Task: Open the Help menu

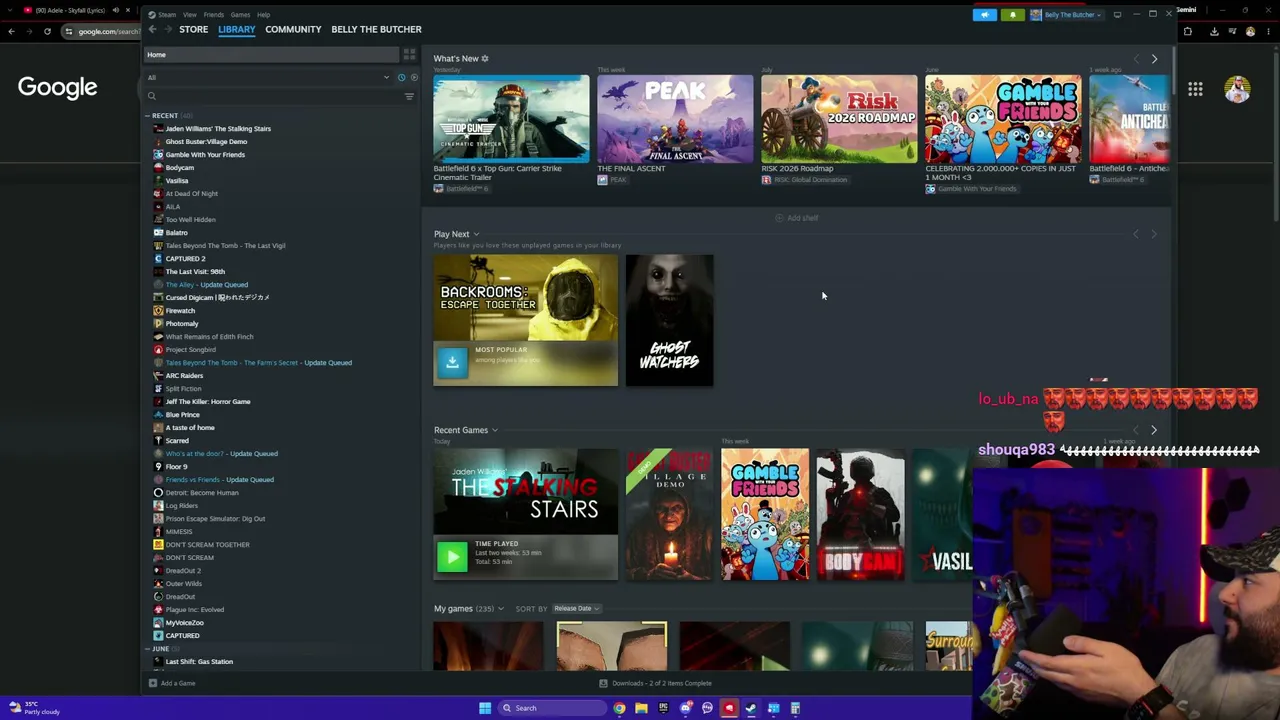Action: 263,15
